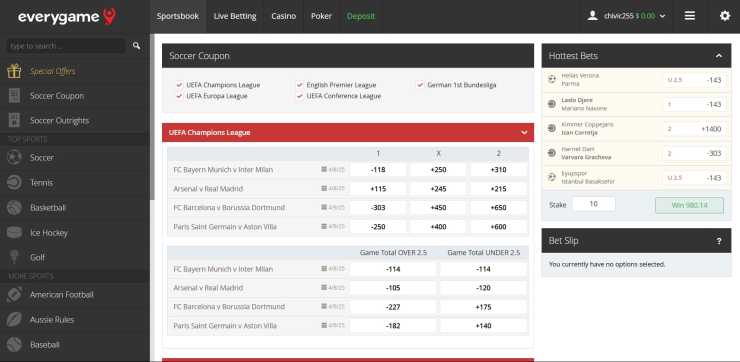Toggle the English Premier League checkbox

tap(300, 85)
